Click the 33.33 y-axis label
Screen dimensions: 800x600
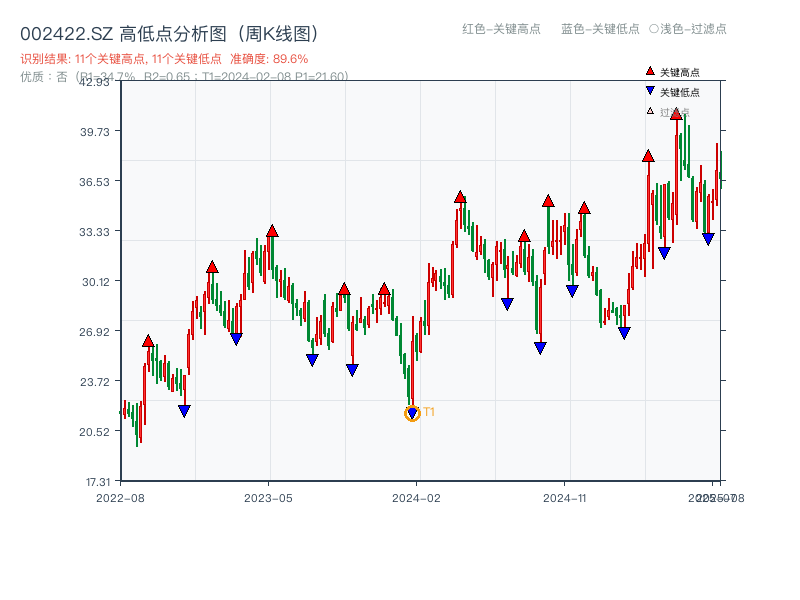pos(94,232)
